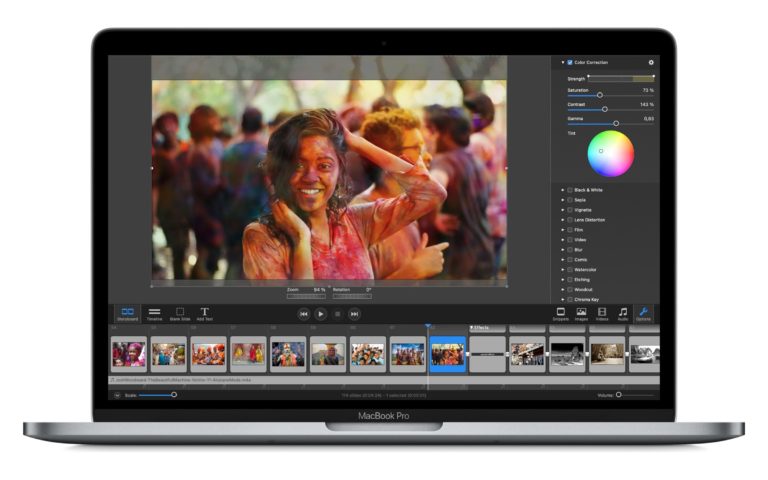Enable the Vignette effect checkbox

pos(570,210)
